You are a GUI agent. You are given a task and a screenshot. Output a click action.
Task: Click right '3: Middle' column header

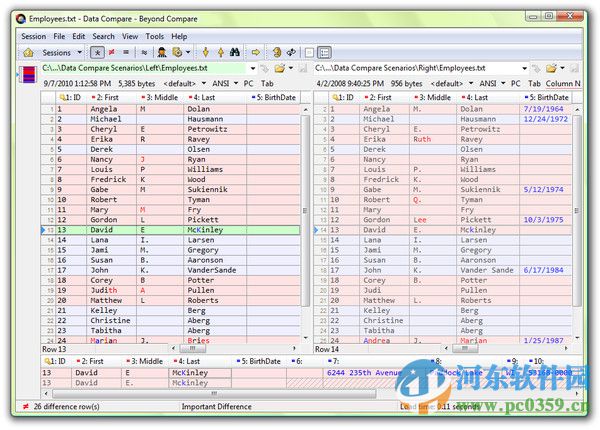tap(432, 98)
